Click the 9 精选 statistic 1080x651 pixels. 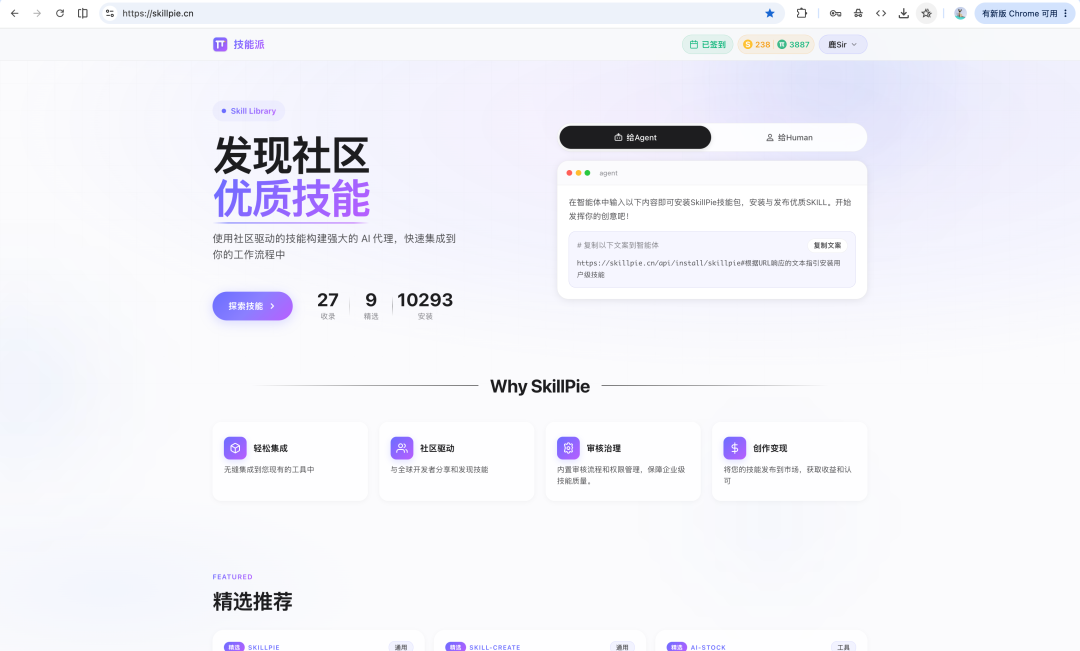point(371,305)
